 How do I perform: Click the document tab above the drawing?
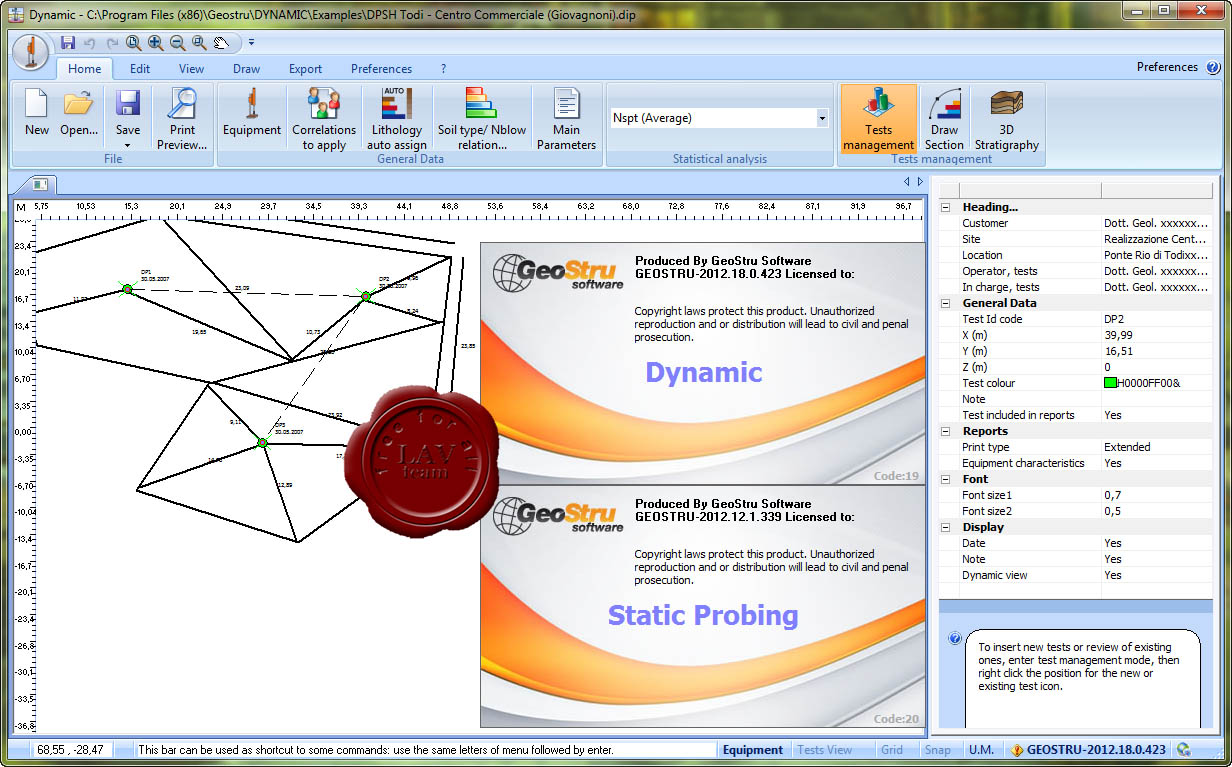(x=41, y=184)
